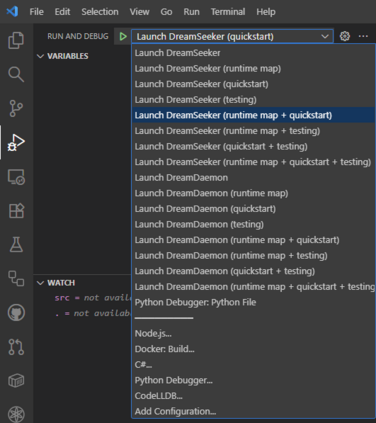Screen dimensions: 376x423
Task: Choose DreamDaemon (quickstart + testing)
Action: click(x=253, y=271)
